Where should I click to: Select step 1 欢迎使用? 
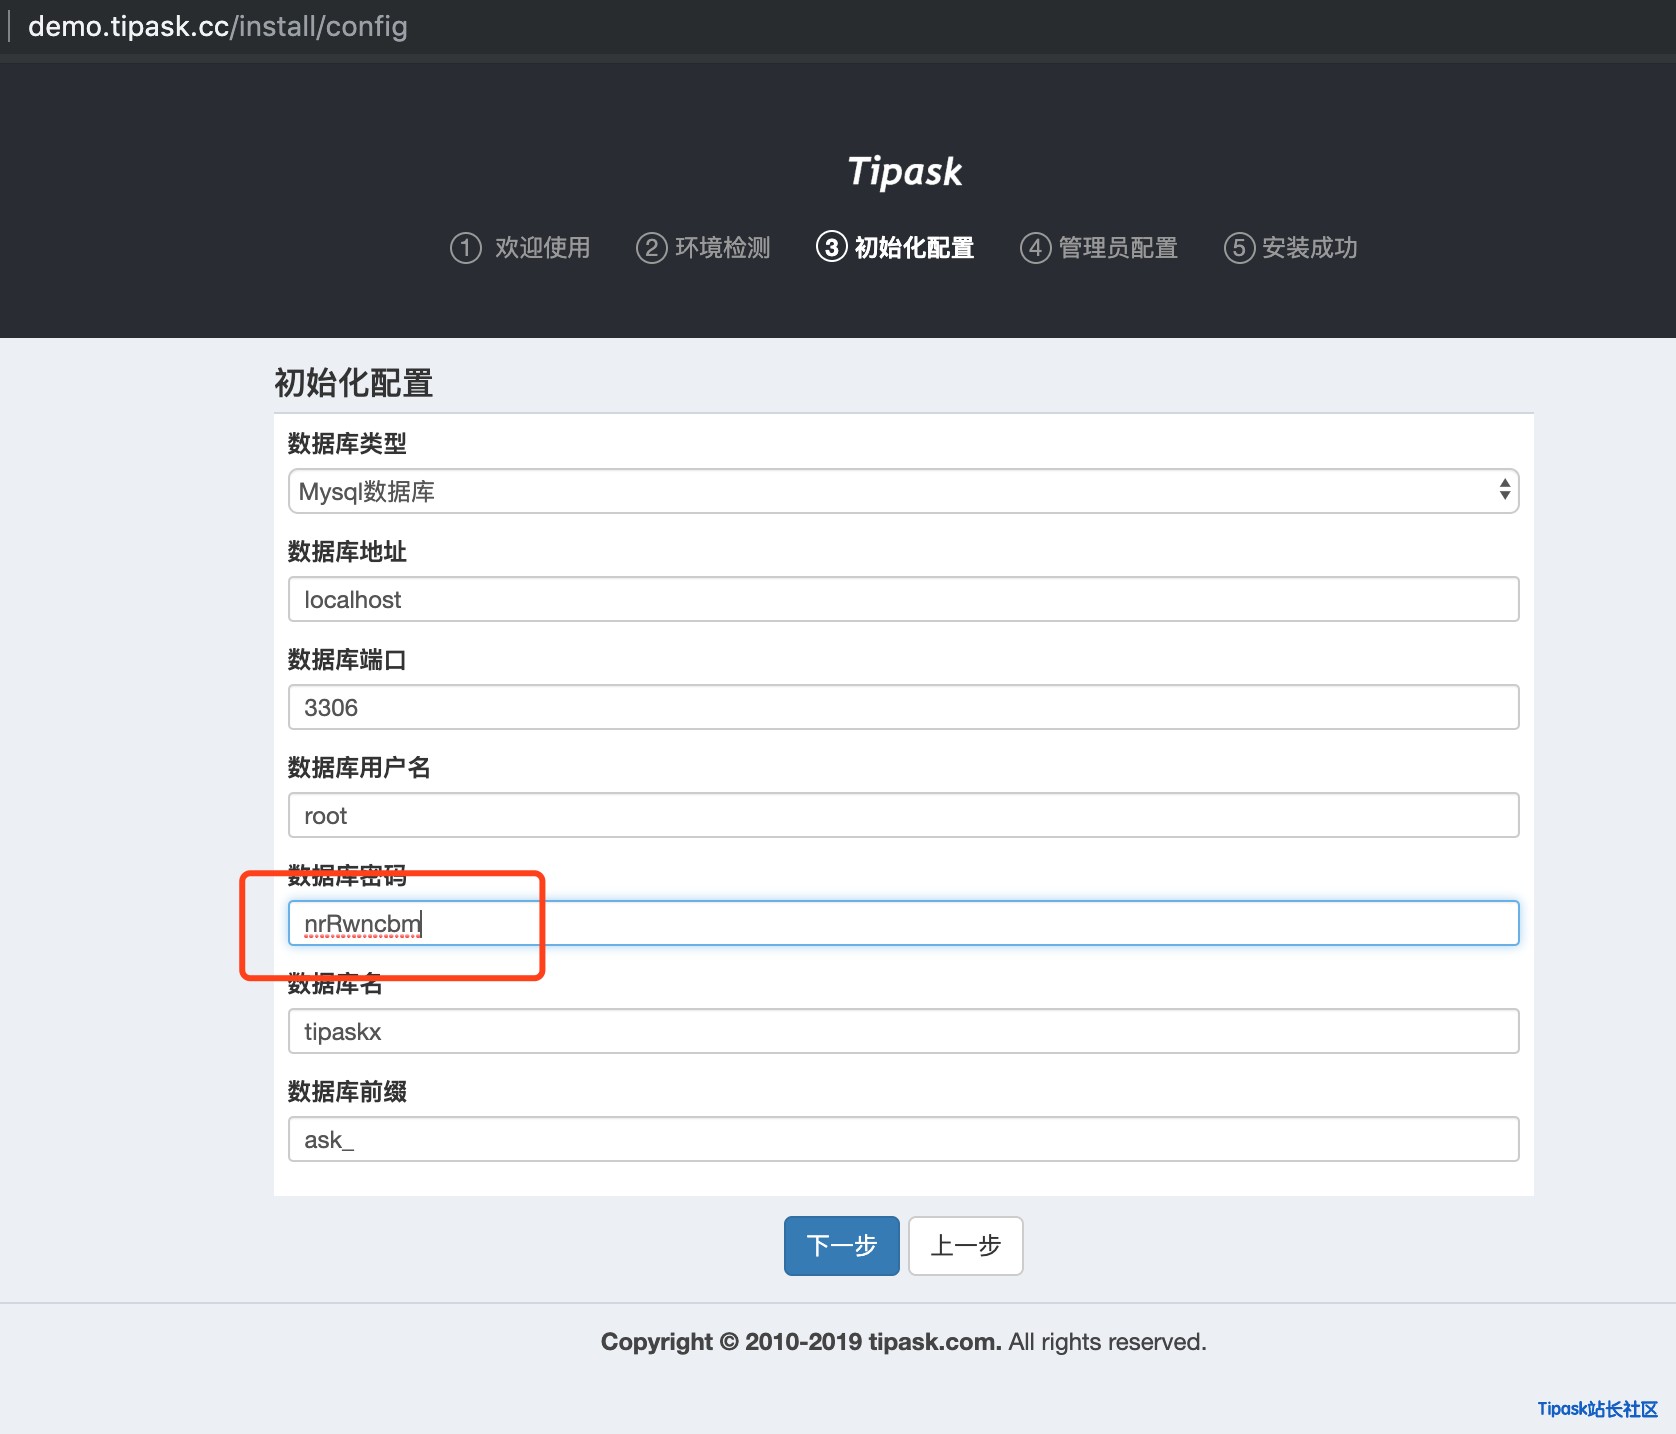coord(520,247)
